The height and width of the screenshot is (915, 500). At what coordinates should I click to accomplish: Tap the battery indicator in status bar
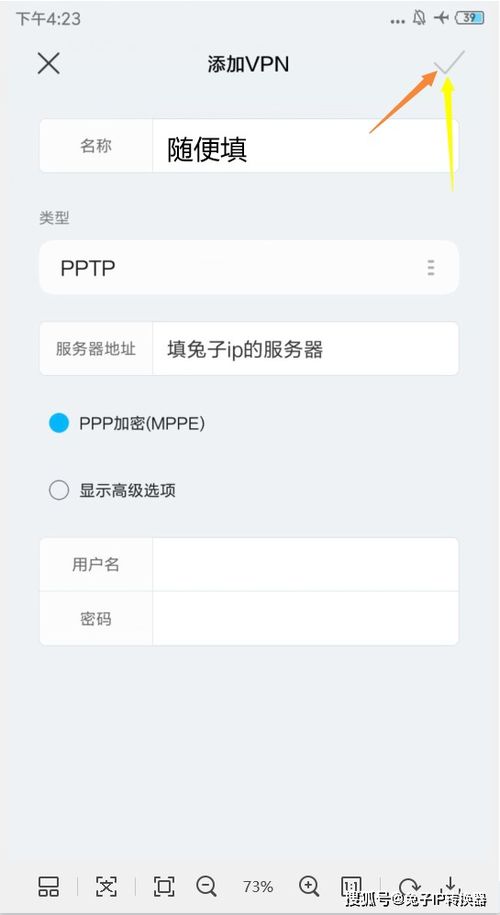point(470,18)
